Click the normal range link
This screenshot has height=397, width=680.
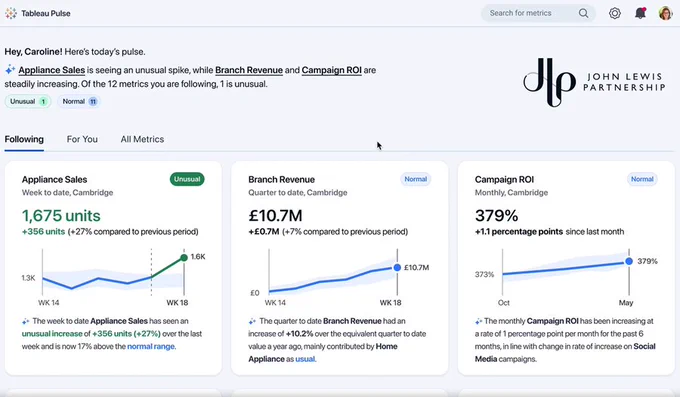151,347
